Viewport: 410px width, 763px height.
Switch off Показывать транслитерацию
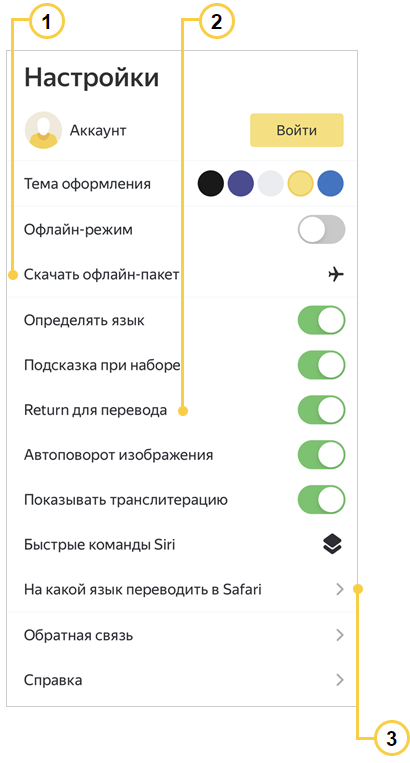(321, 500)
